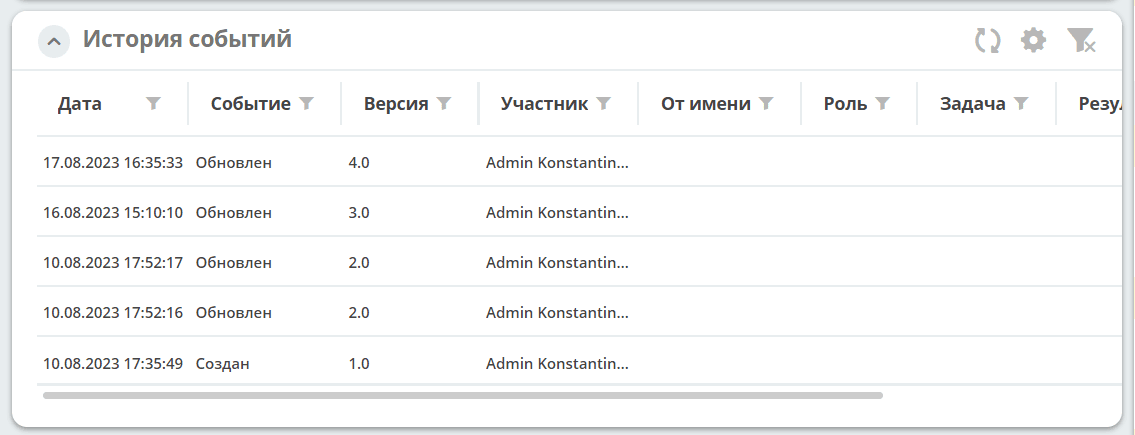Click the partially visible Результат column header

[1100, 104]
